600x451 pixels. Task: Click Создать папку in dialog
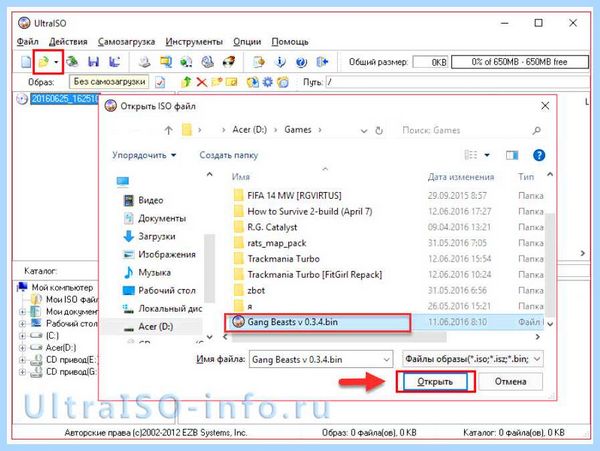[x=228, y=155]
